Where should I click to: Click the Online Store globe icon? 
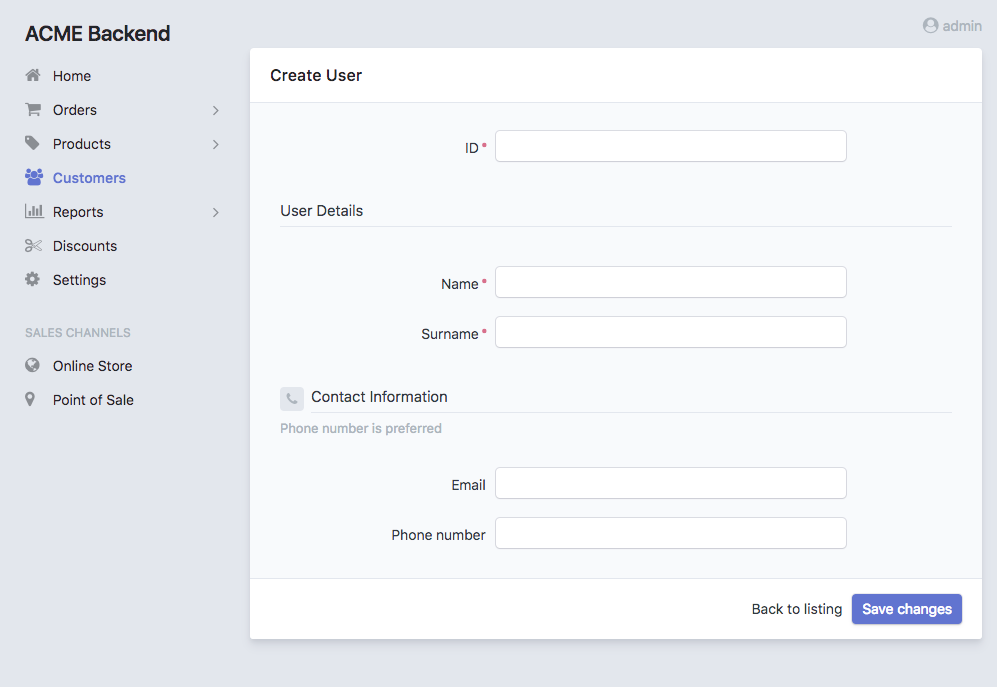point(33,366)
